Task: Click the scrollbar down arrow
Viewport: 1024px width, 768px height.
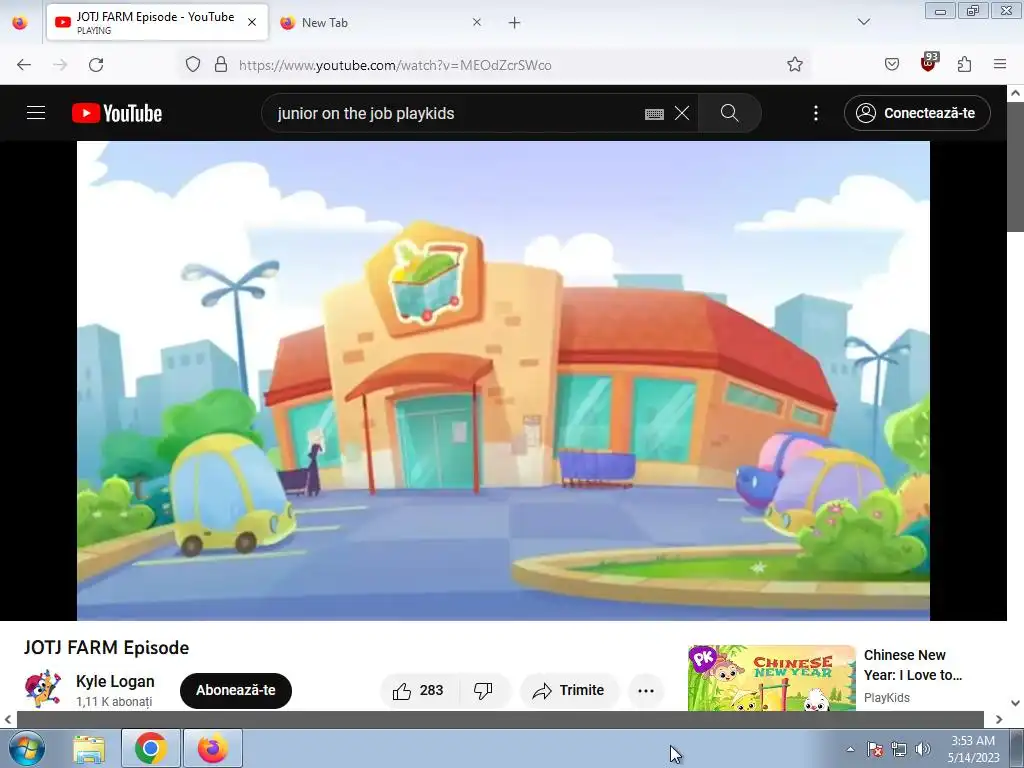Action: pos(1016,703)
